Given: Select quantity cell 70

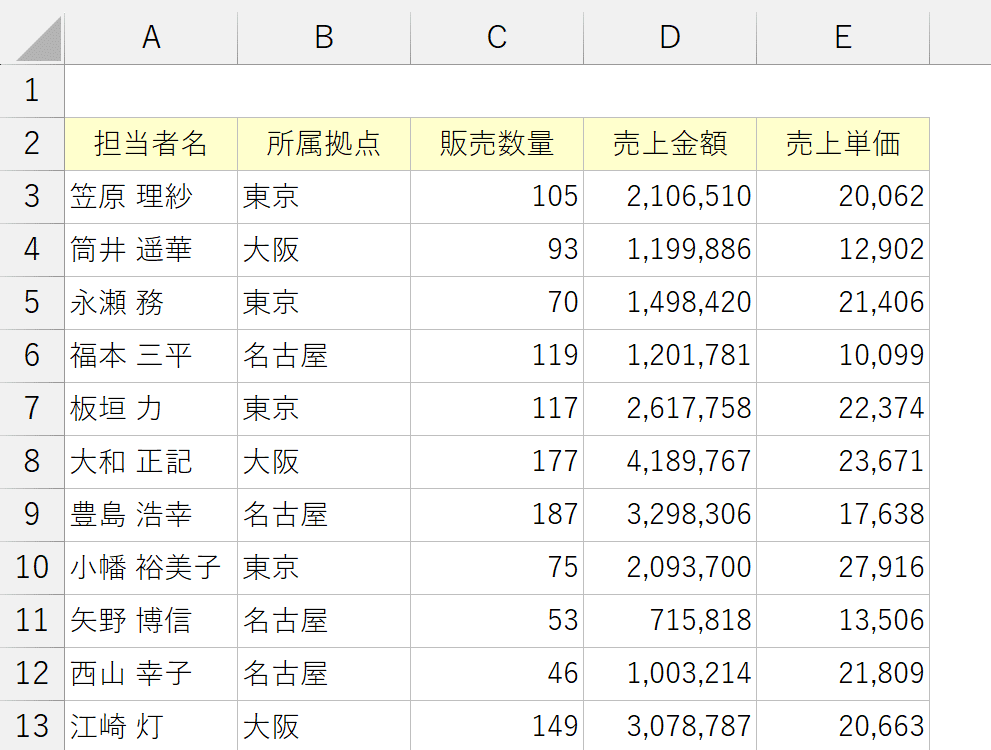Looking at the screenshot, I should coord(497,303).
